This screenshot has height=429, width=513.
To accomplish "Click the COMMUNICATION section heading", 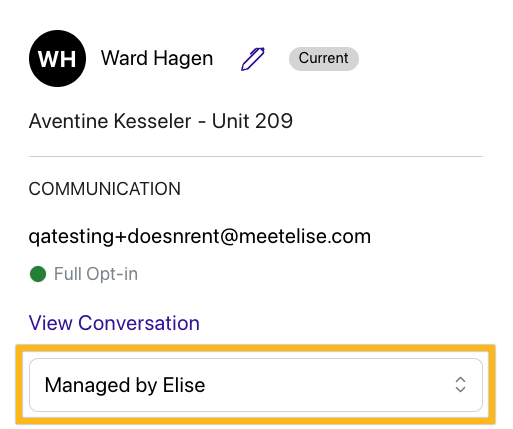I will point(105,189).
